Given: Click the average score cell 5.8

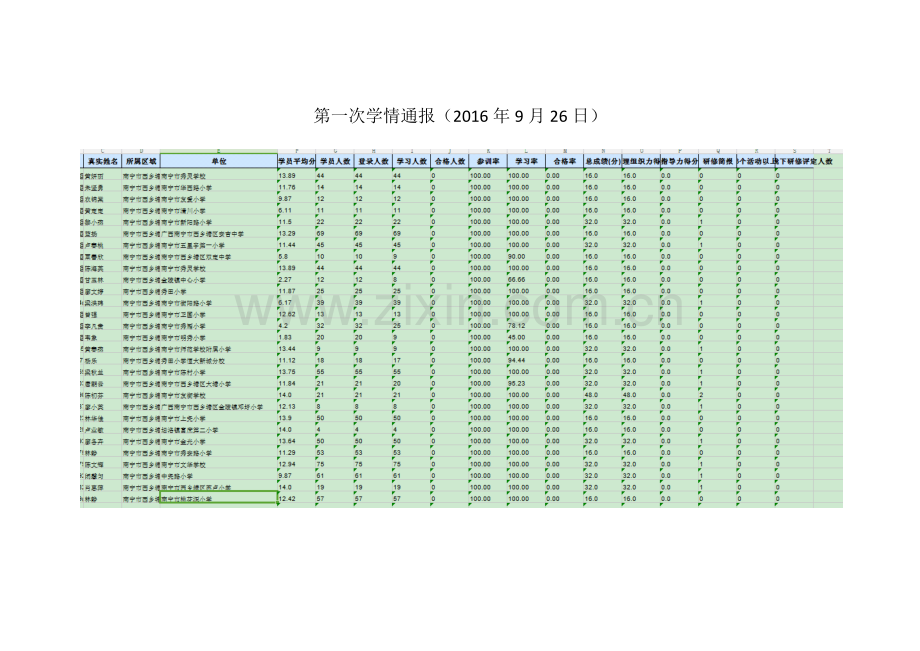Looking at the screenshot, I should click(296, 257).
